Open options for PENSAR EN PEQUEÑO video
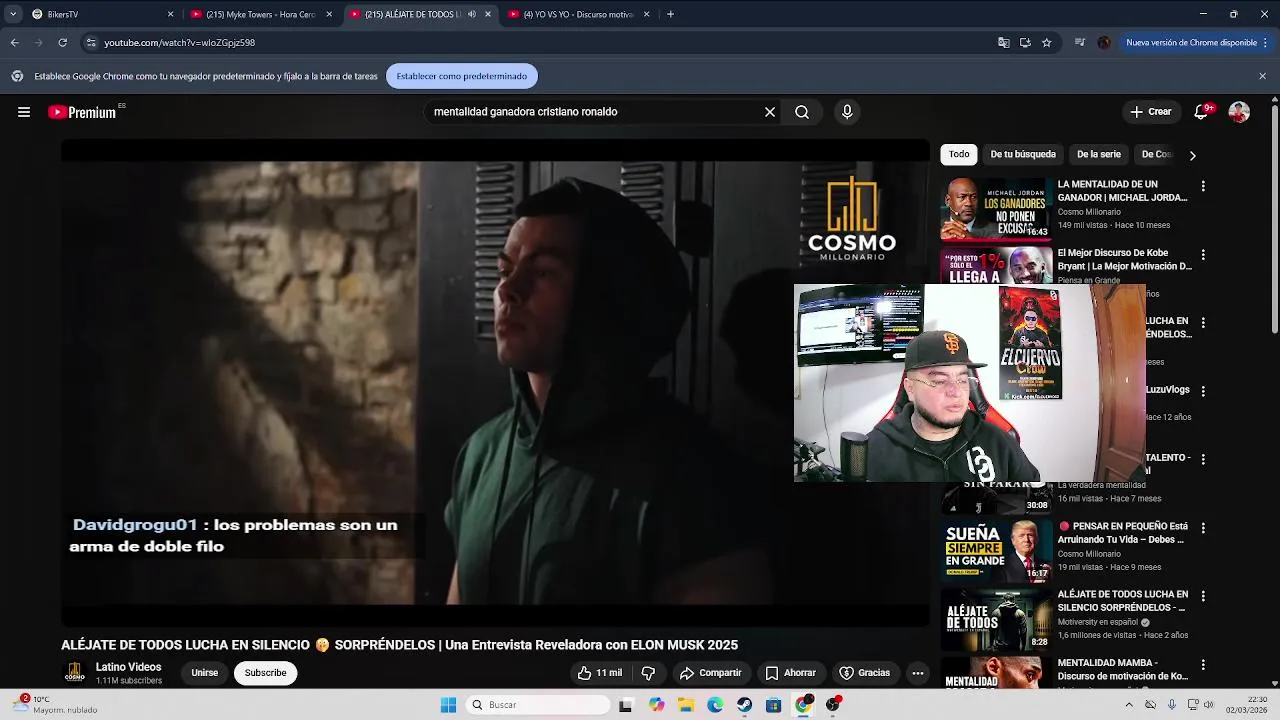This screenshot has width=1280, height=720. [x=1203, y=528]
